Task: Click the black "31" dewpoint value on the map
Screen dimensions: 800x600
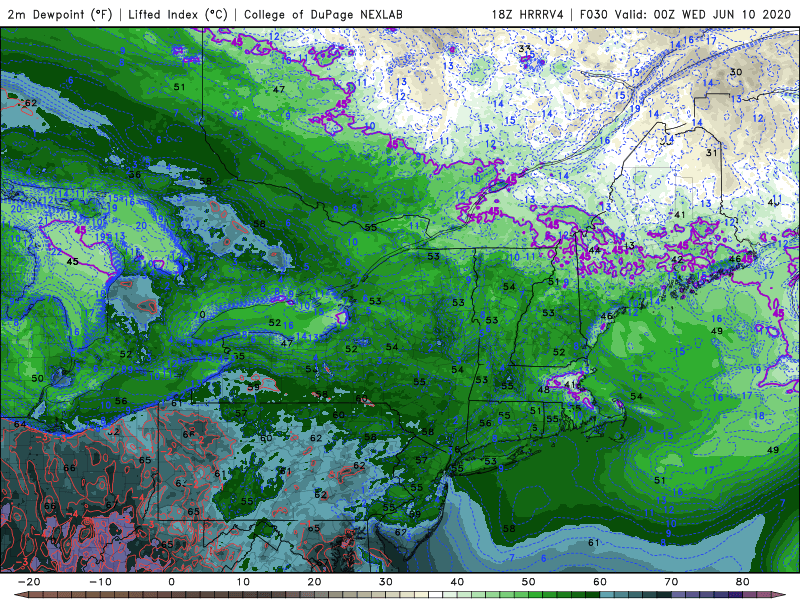Action: (712, 153)
